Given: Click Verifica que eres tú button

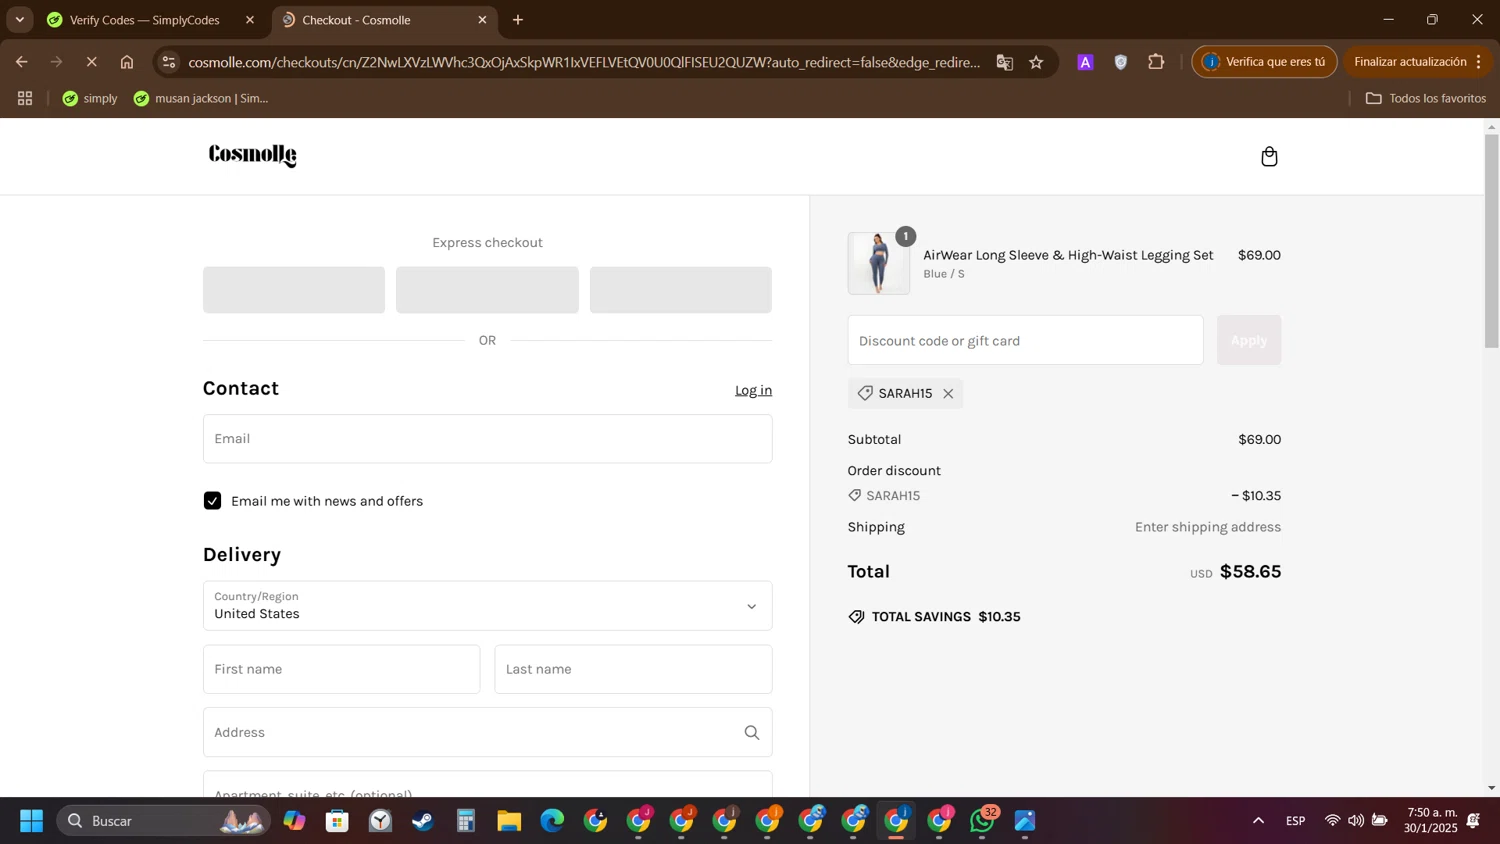Looking at the screenshot, I should [x=1264, y=62].
